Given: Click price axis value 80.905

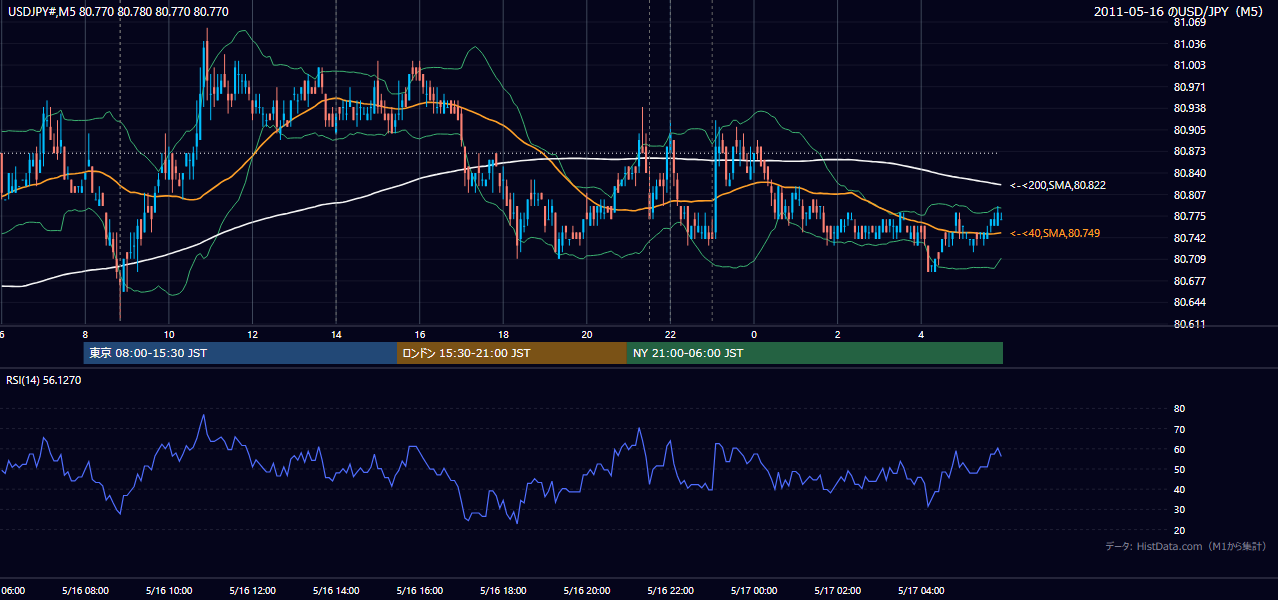Looking at the screenshot, I should pos(1190,130).
